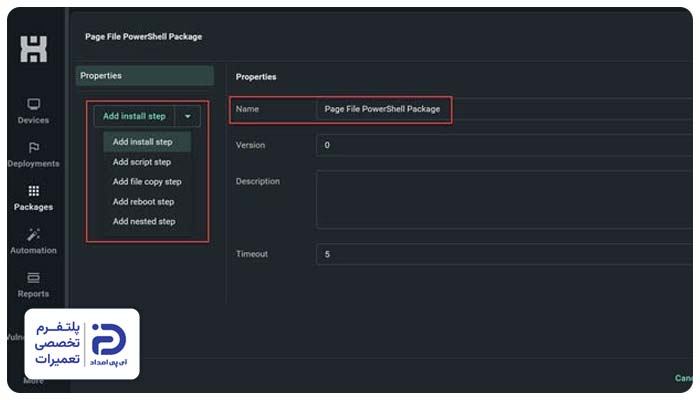Select Add file copy step option
The height and width of the screenshot is (400, 700).
point(147,182)
